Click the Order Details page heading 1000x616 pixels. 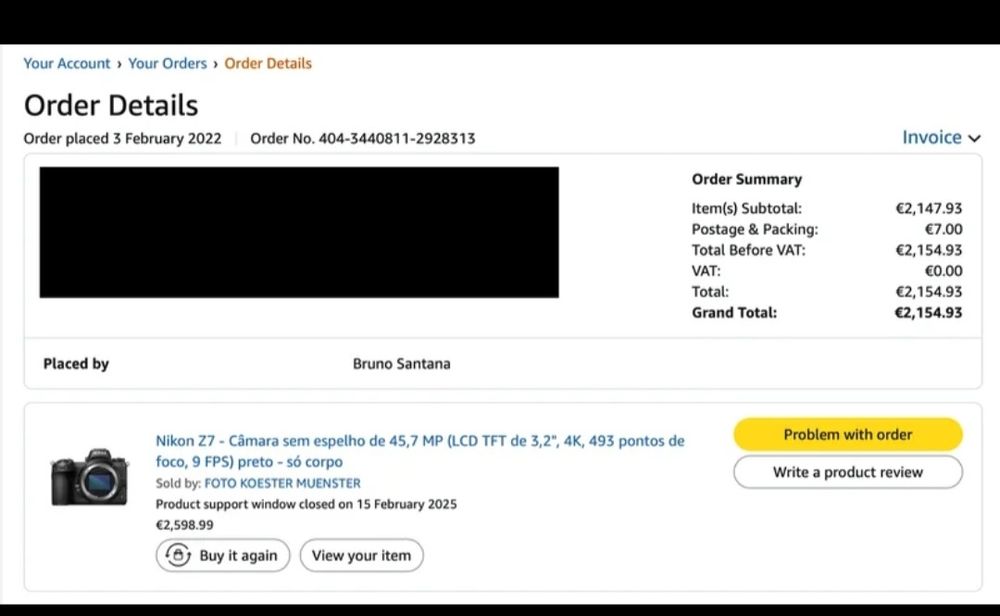[x=111, y=105]
